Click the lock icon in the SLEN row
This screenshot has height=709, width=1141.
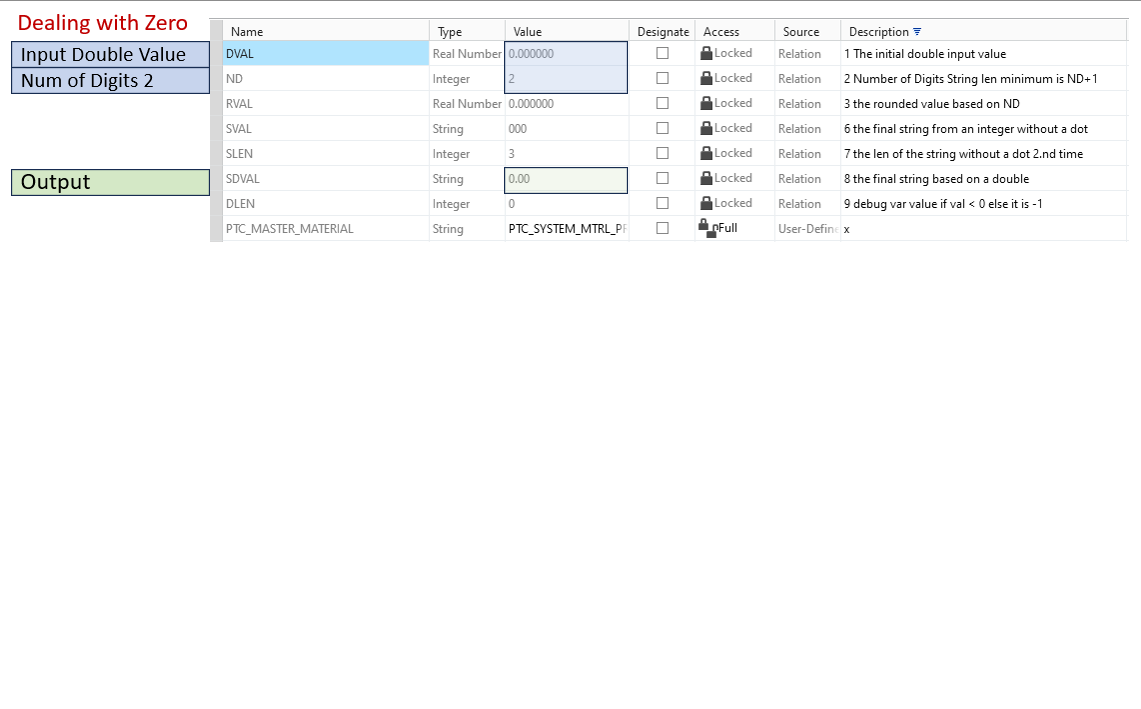pos(705,153)
